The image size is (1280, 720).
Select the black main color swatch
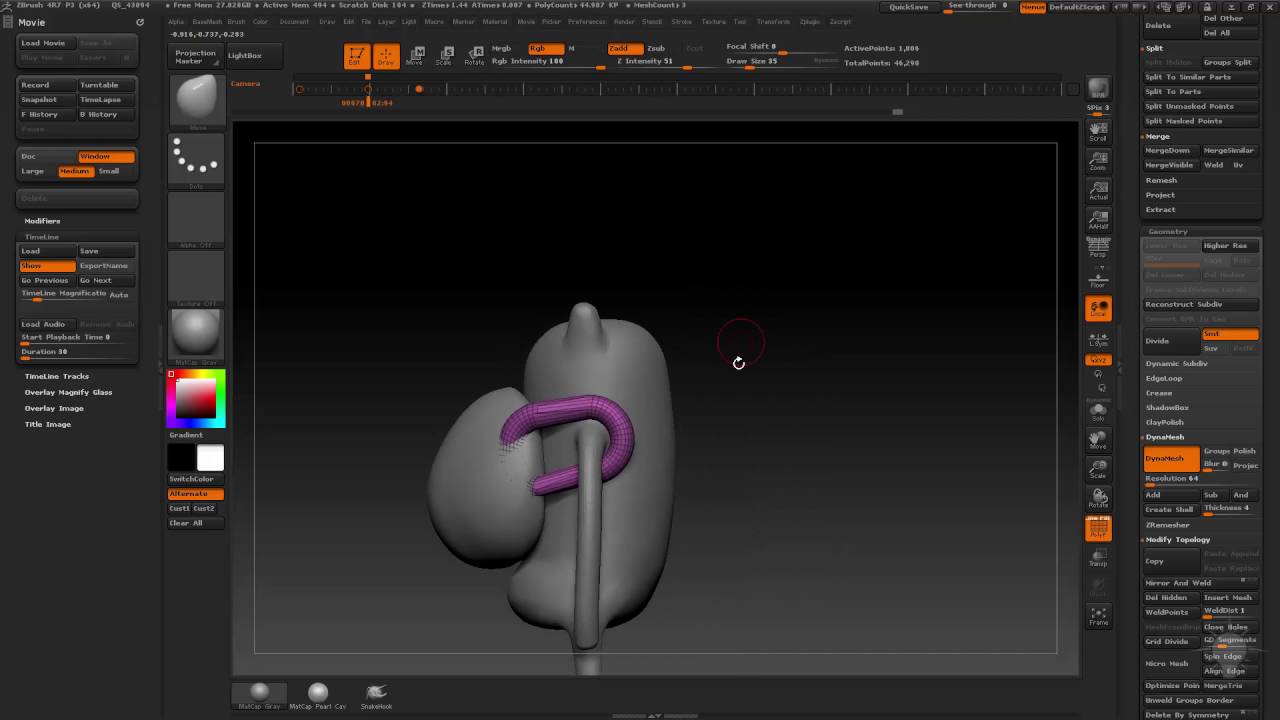click(181, 458)
